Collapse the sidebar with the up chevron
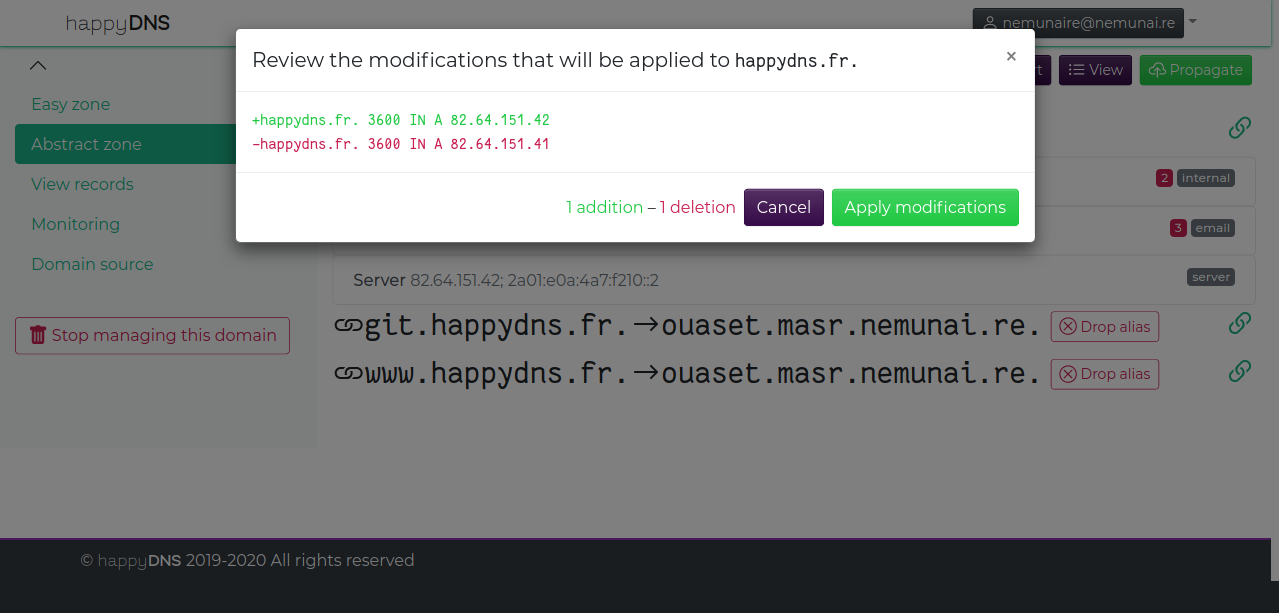1279x613 pixels. tap(38, 66)
